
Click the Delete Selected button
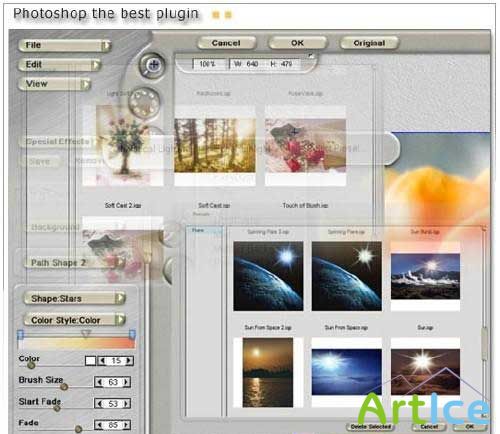tap(370, 426)
